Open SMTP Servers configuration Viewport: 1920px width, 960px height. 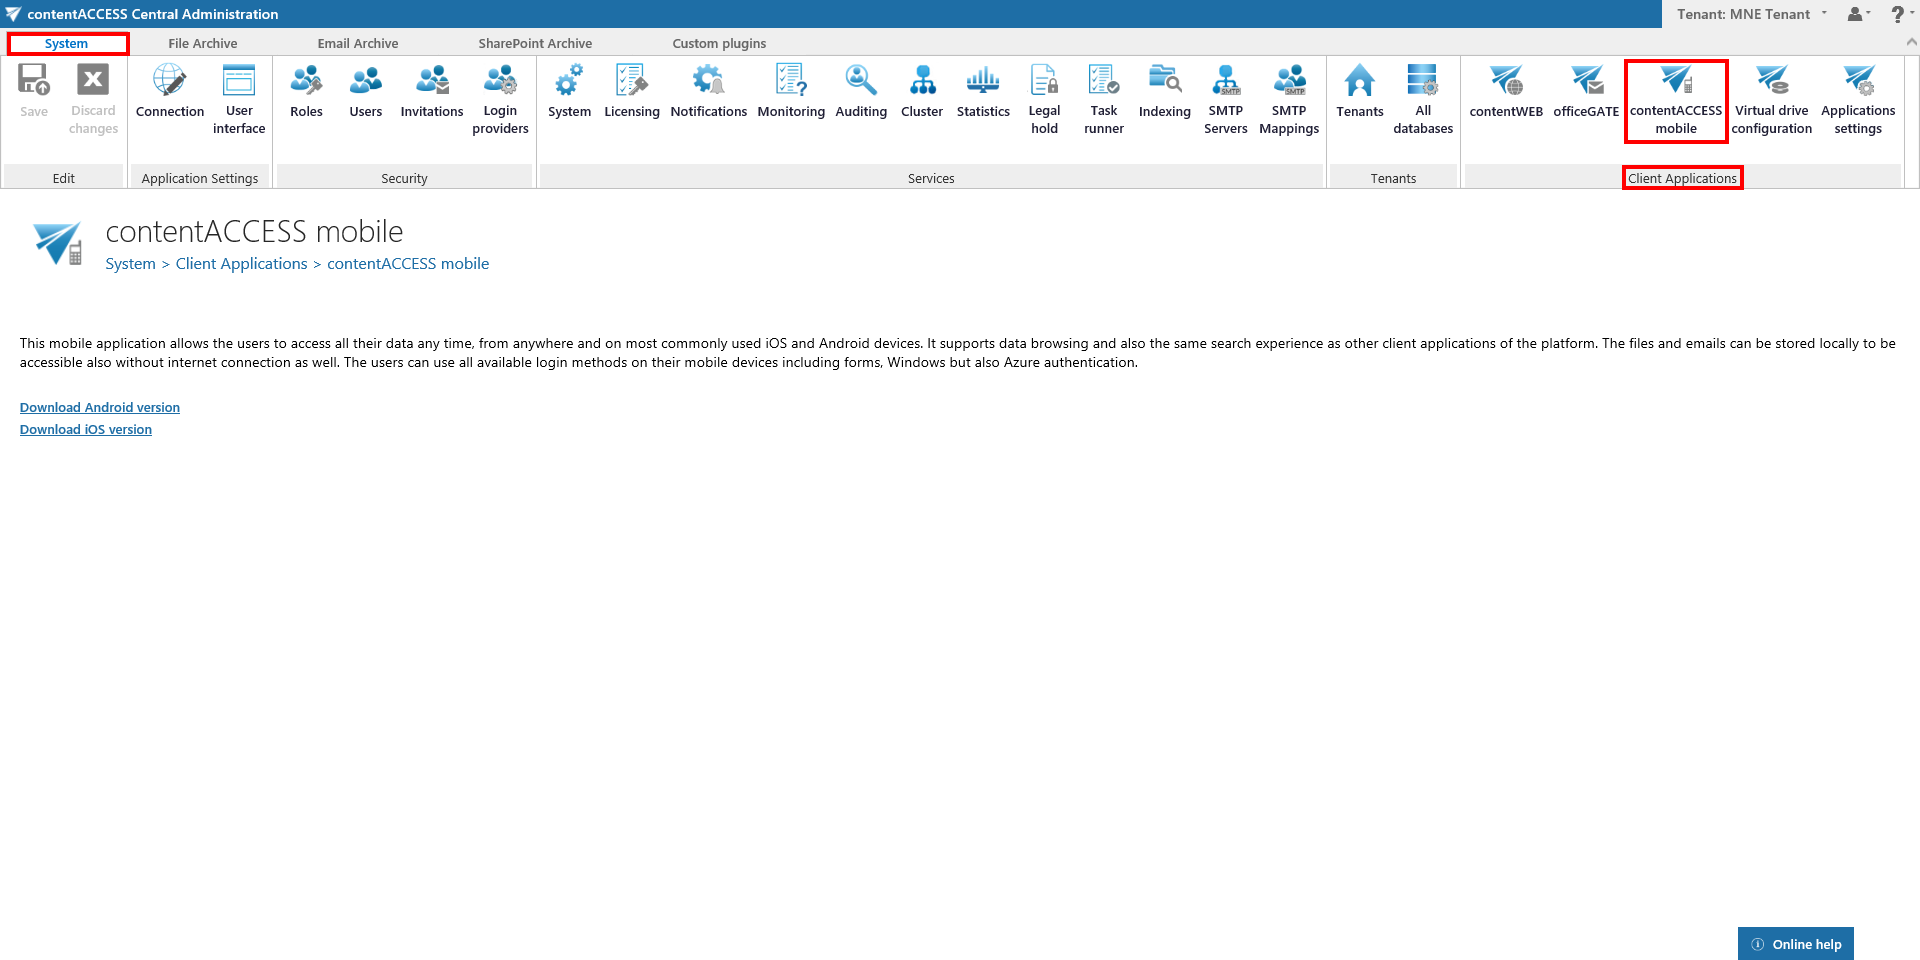click(x=1226, y=99)
